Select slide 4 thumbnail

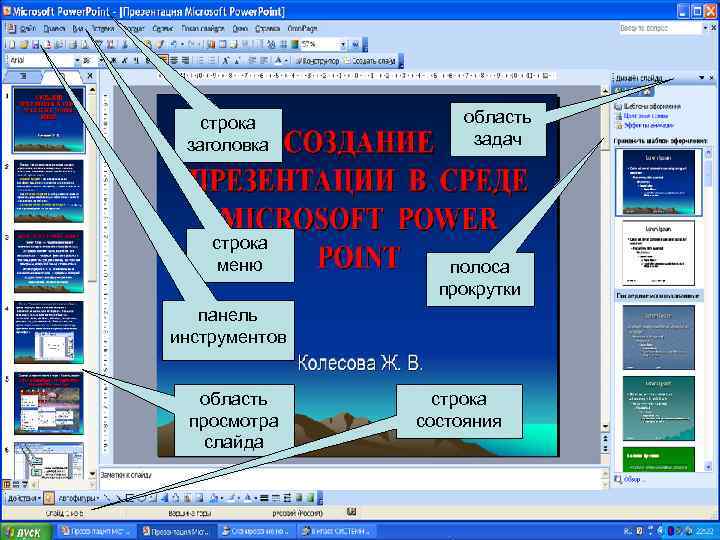(x=49, y=332)
